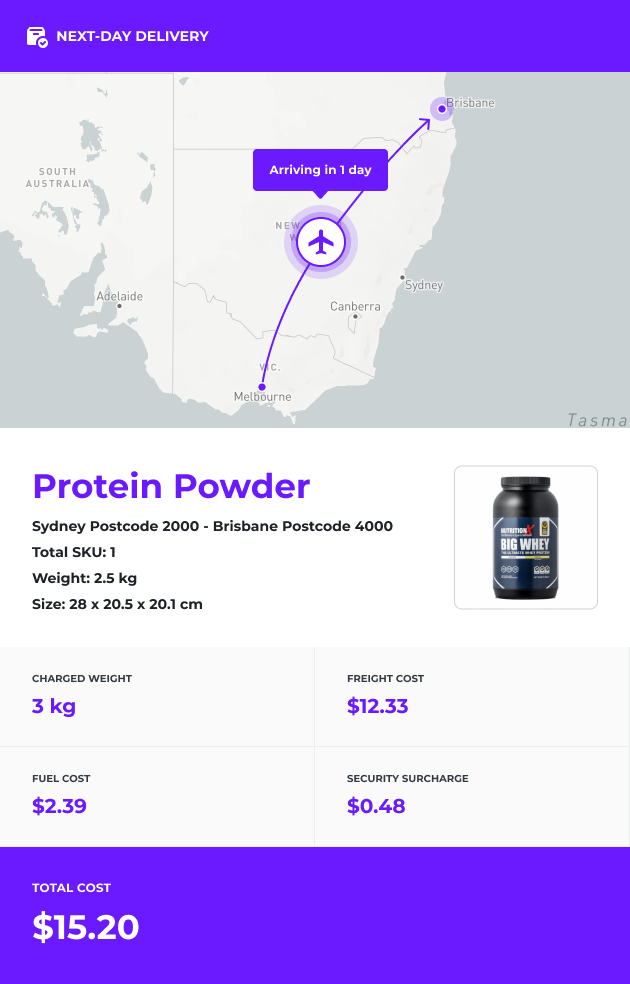This screenshot has width=630, height=984.
Task: Click the Total Cost $15.20 amount
Action: [86, 927]
